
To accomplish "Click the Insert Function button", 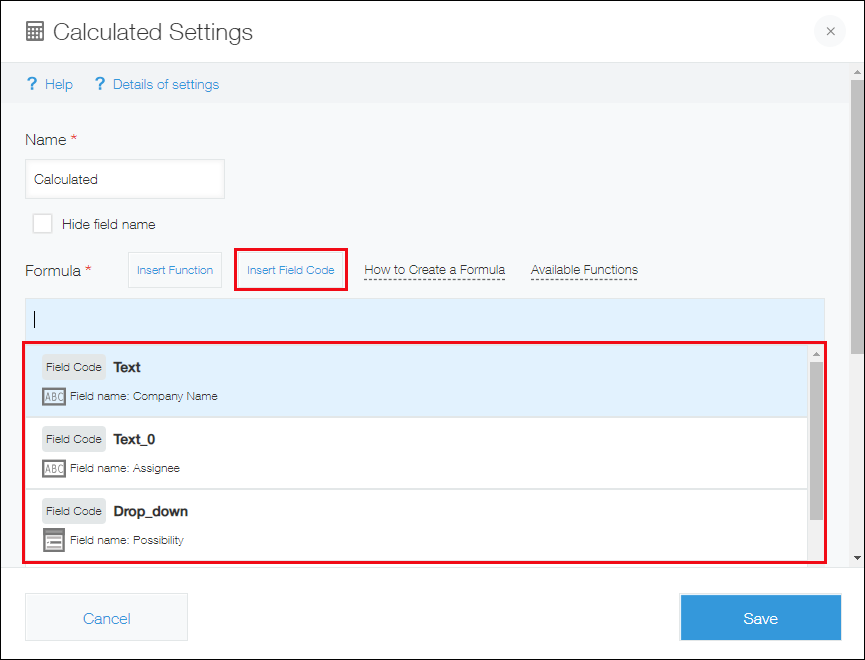I will (x=174, y=269).
